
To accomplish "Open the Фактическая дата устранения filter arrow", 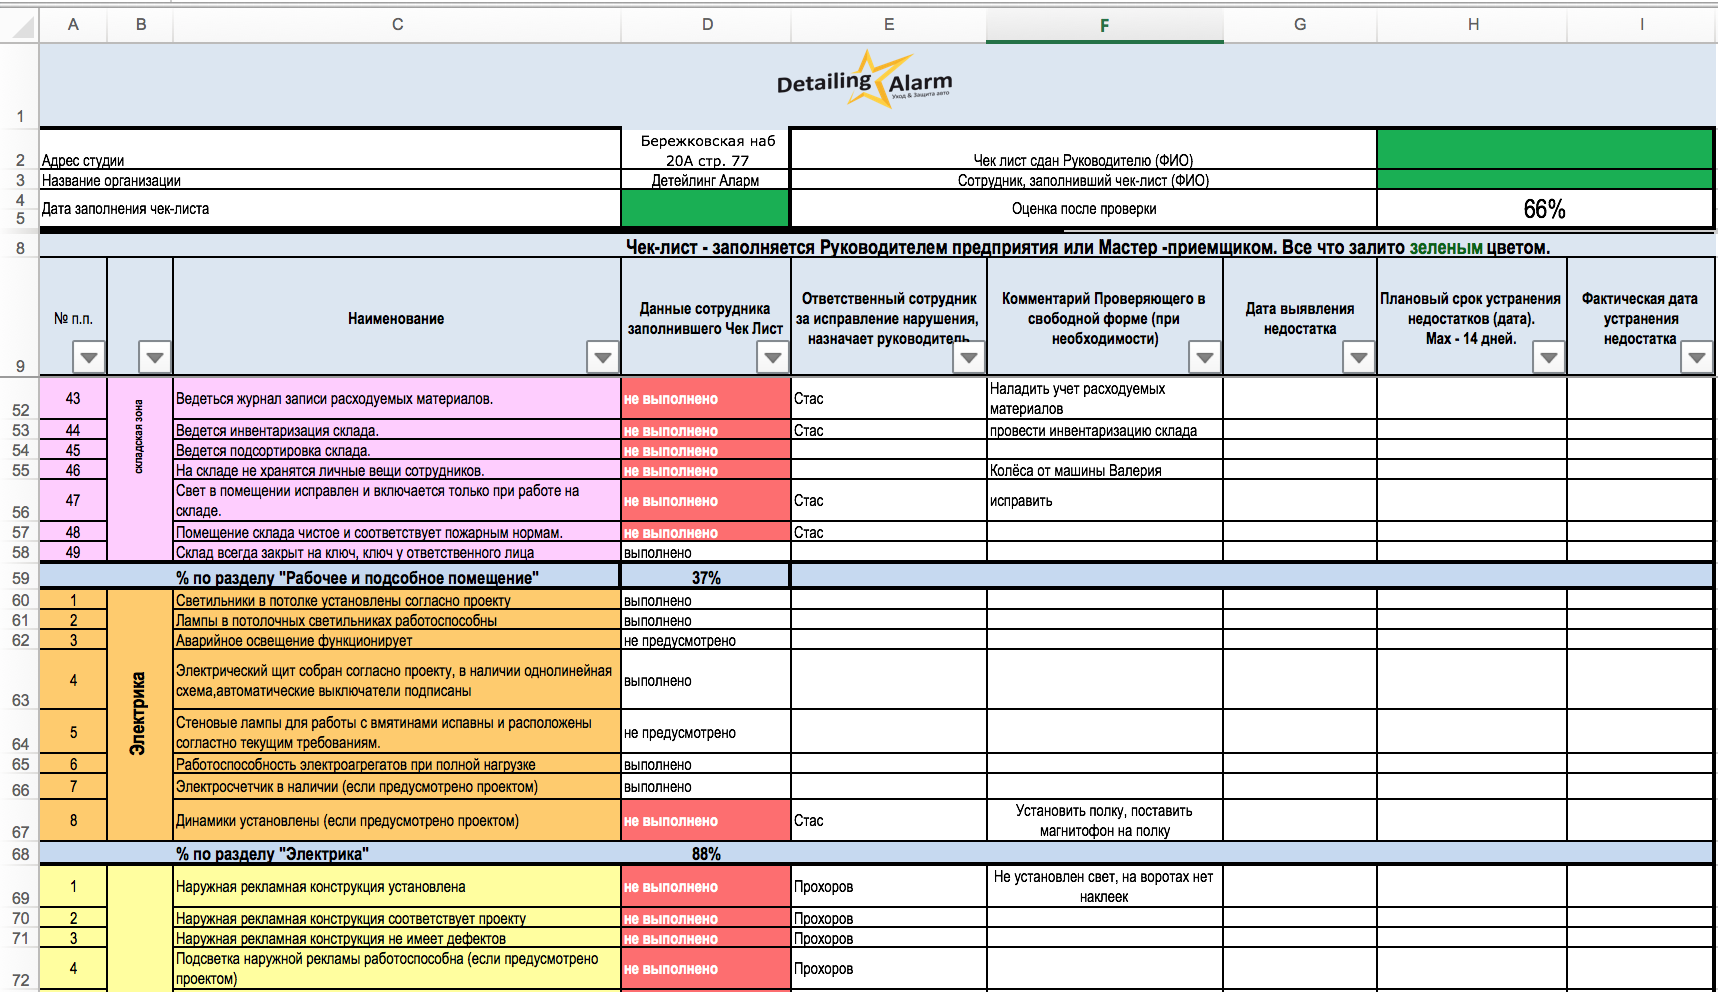I will click(1696, 357).
